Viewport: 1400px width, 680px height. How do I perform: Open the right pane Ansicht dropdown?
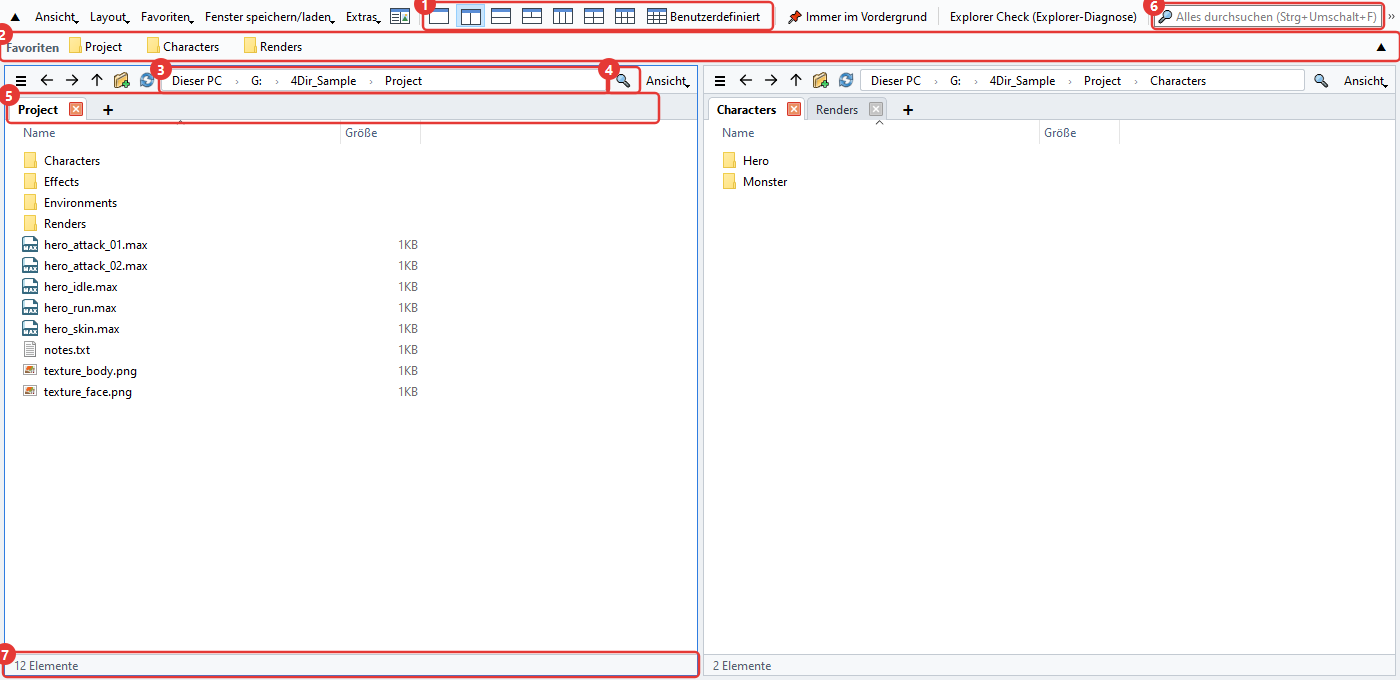(x=1366, y=81)
